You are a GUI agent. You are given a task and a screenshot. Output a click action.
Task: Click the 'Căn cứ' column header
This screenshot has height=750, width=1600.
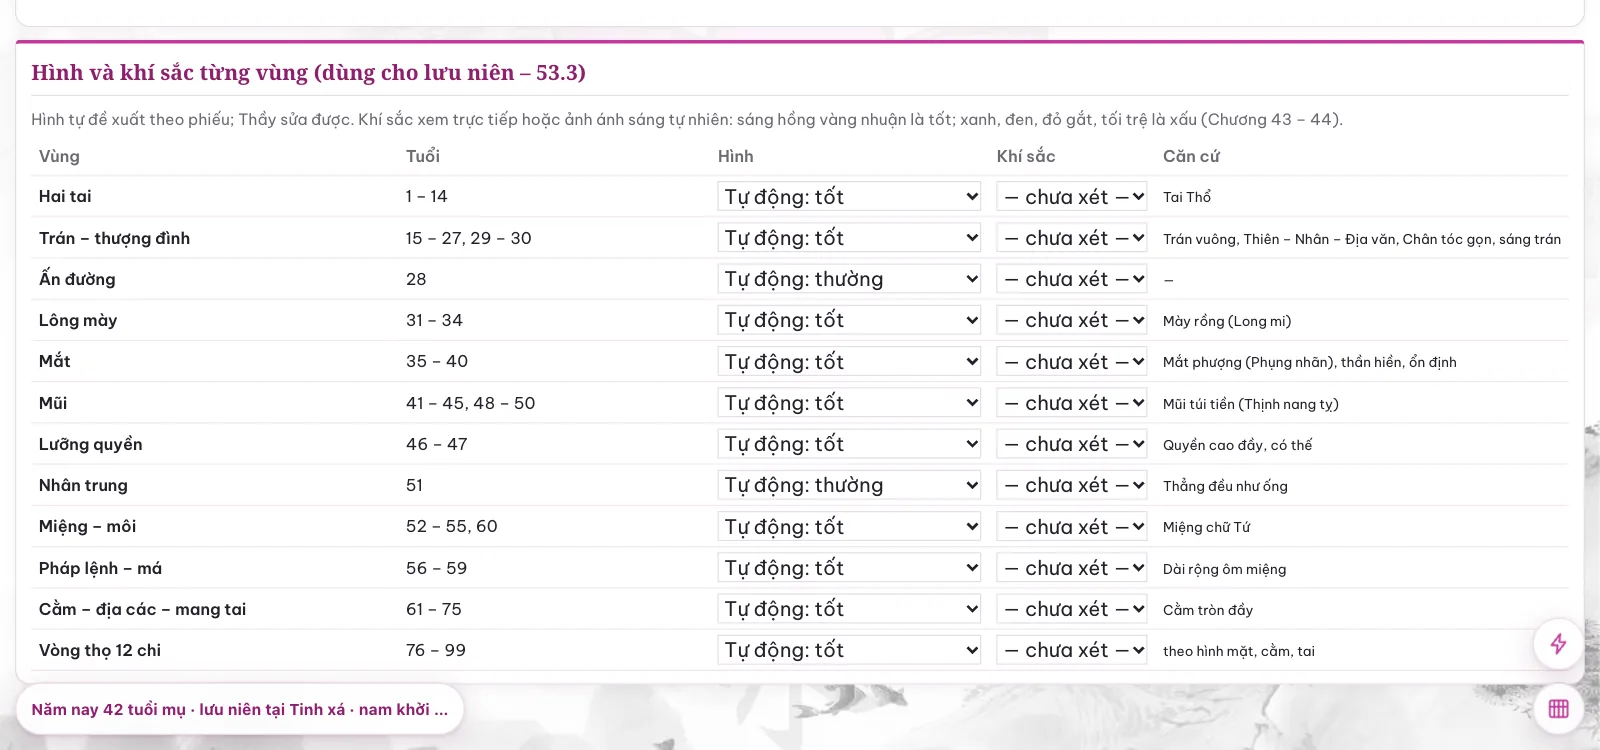(x=1191, y=156)
